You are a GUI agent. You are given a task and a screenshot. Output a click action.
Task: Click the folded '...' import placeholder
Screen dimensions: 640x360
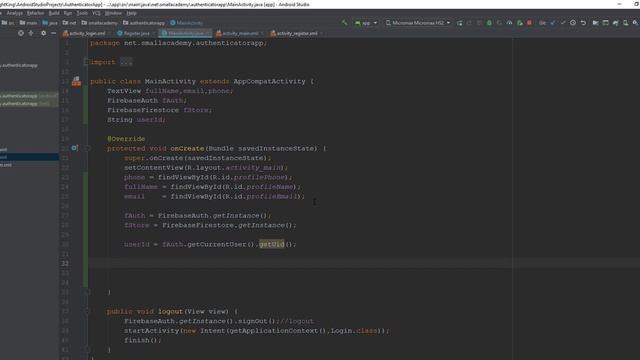tap(126, 62)
